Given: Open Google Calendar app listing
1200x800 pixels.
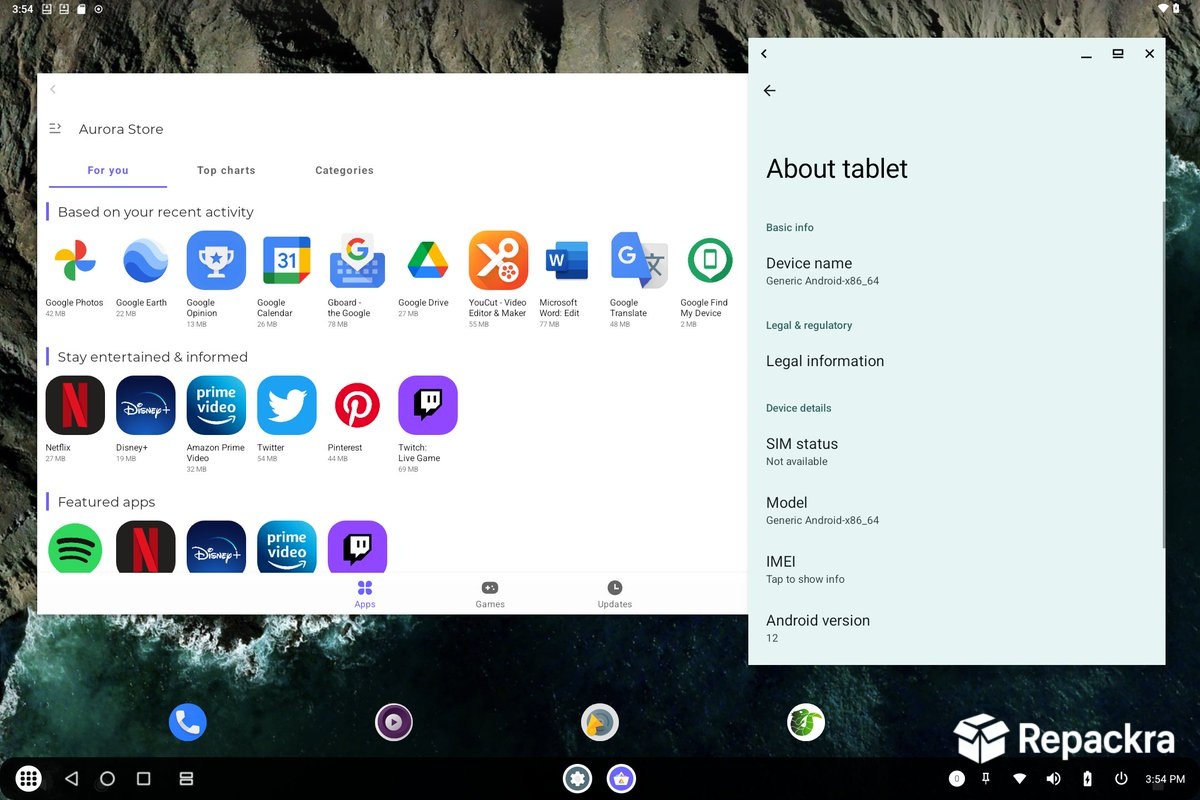Looking at the screenshot, I should click(287, 261).
